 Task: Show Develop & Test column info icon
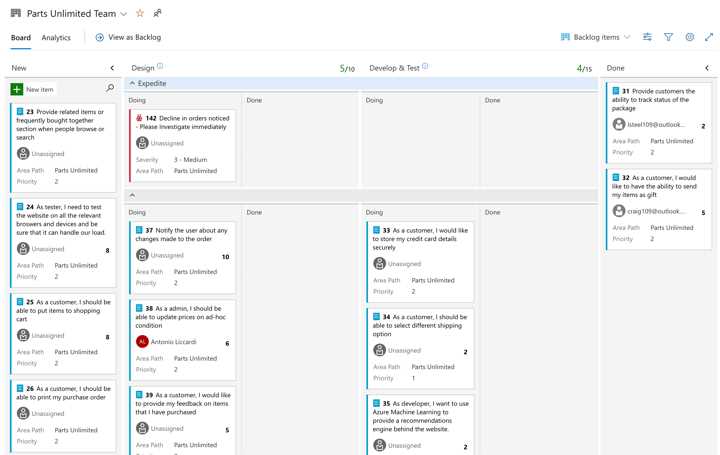coord(425,66)
